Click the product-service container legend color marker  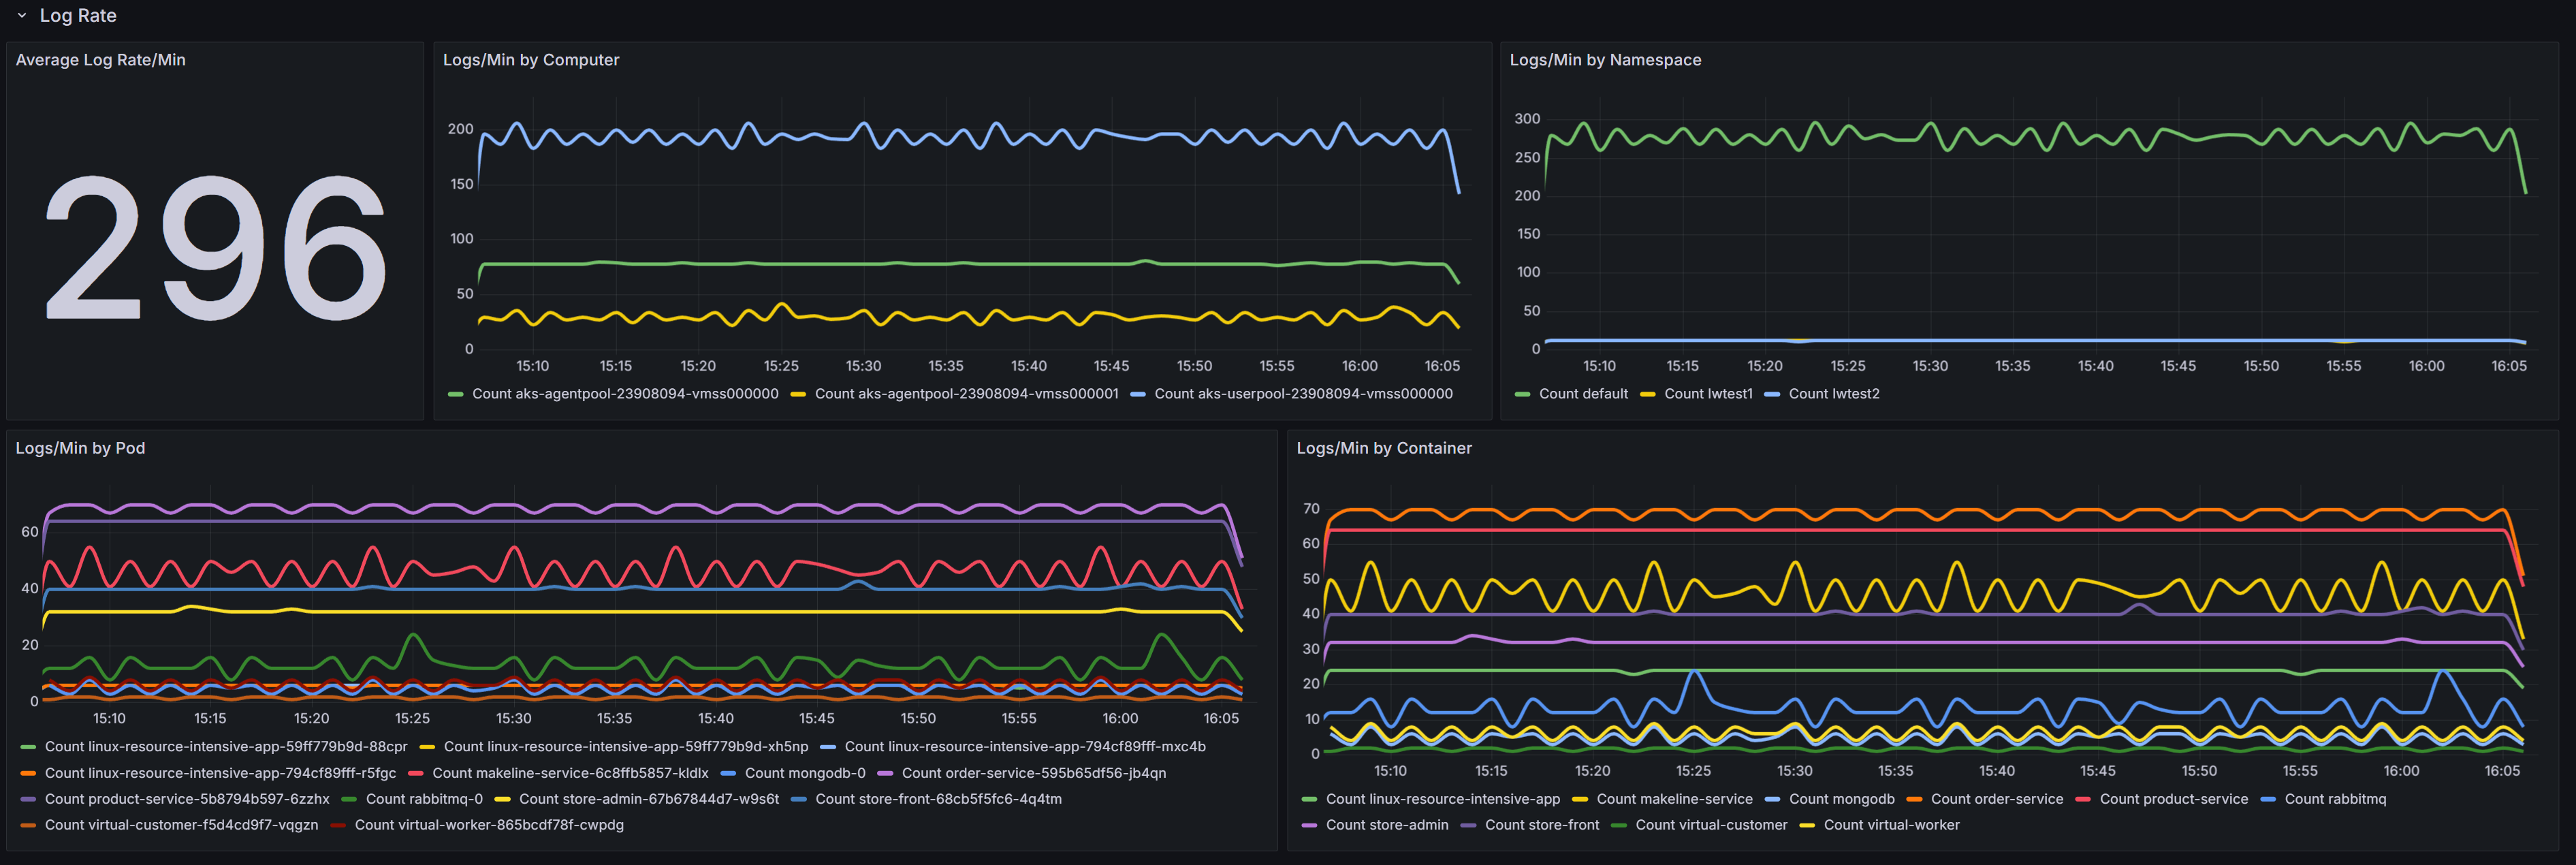2083,800
